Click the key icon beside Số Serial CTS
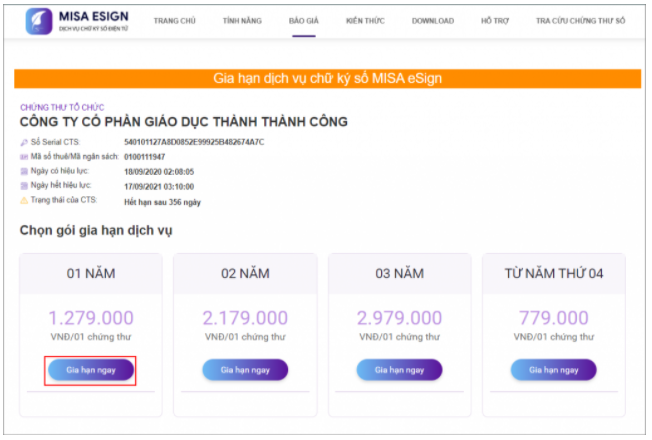The image size is (652, 440). click(24, 143)
